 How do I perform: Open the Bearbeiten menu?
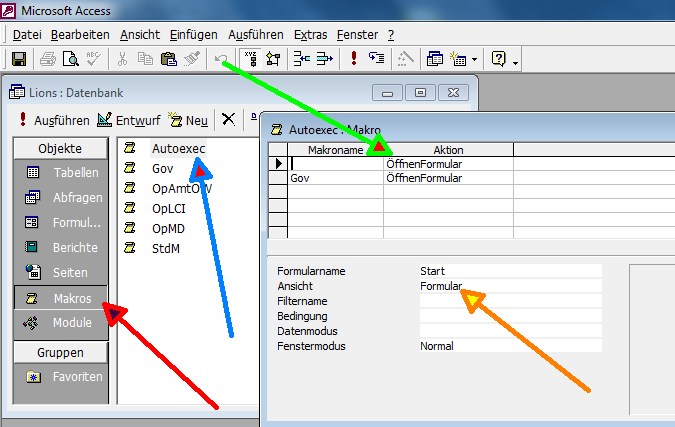80,35
